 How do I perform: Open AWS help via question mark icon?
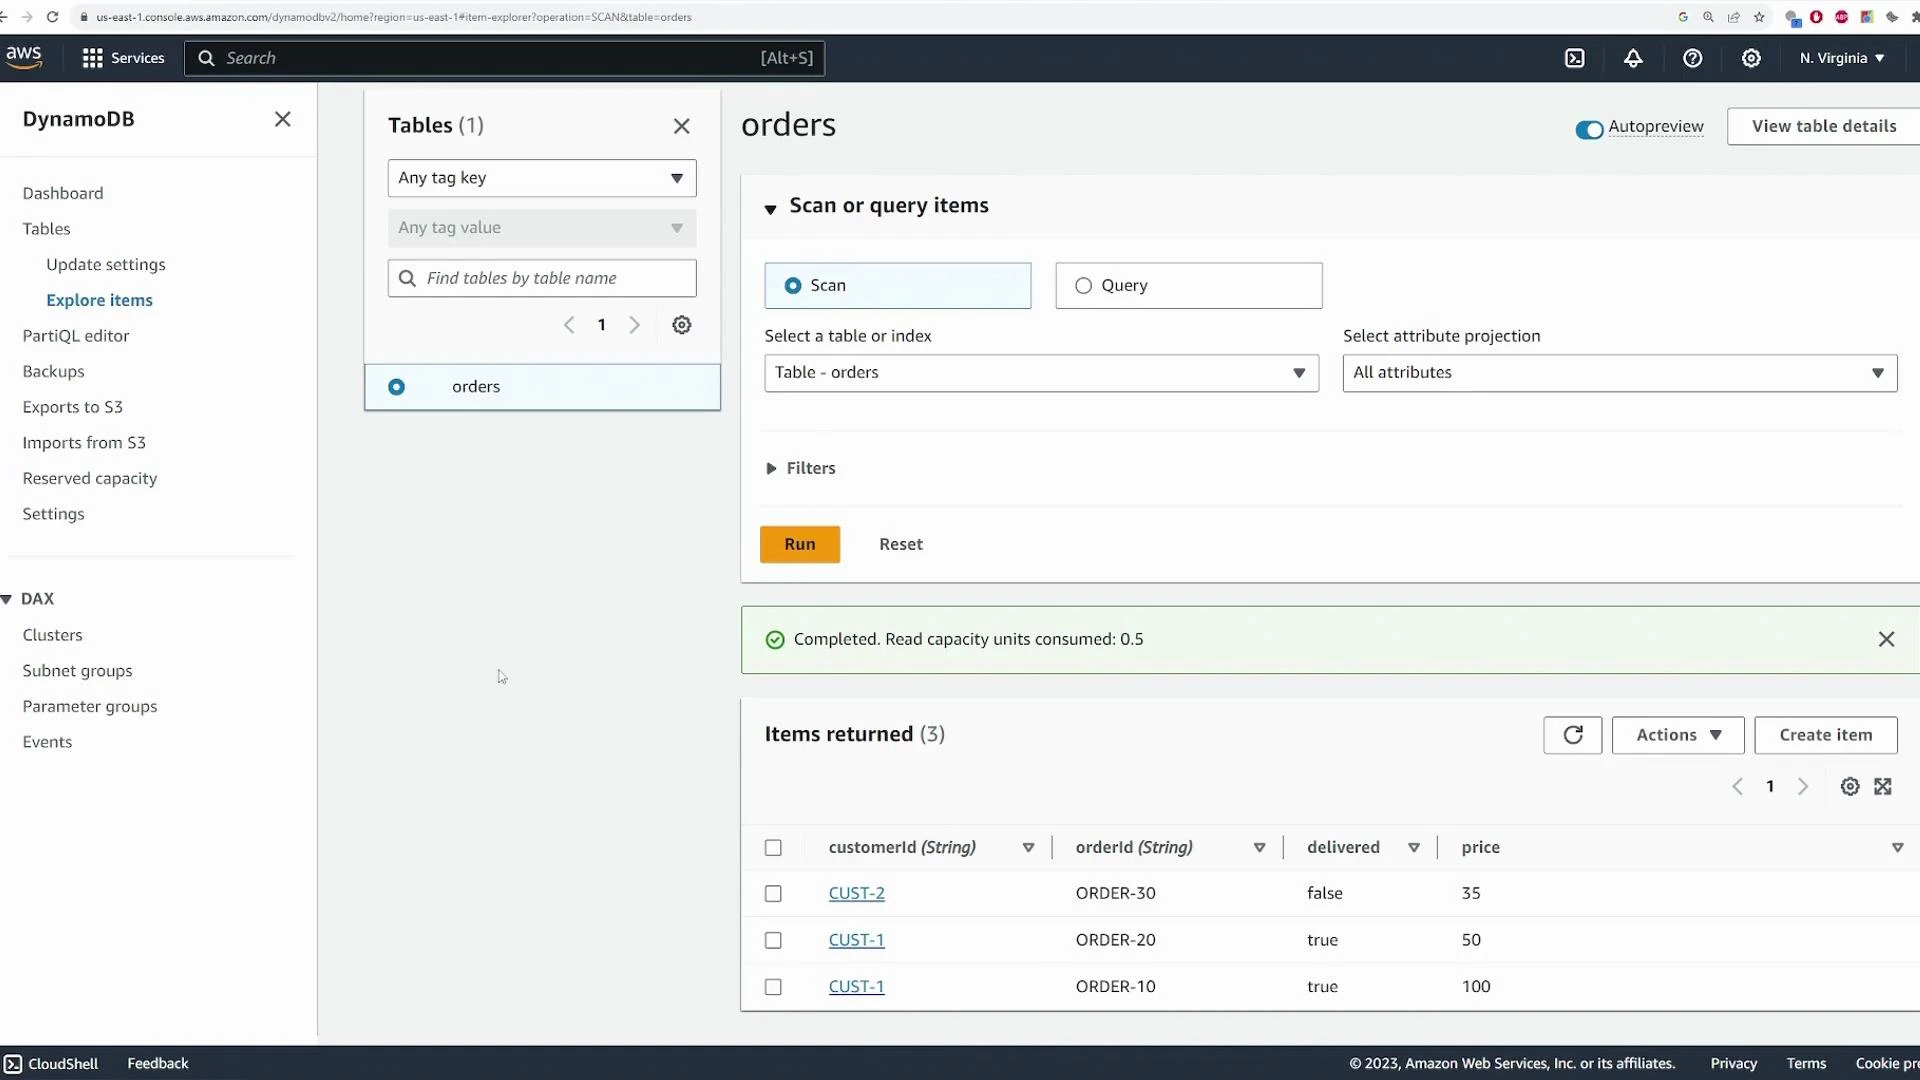click(x=1693, y=58)
